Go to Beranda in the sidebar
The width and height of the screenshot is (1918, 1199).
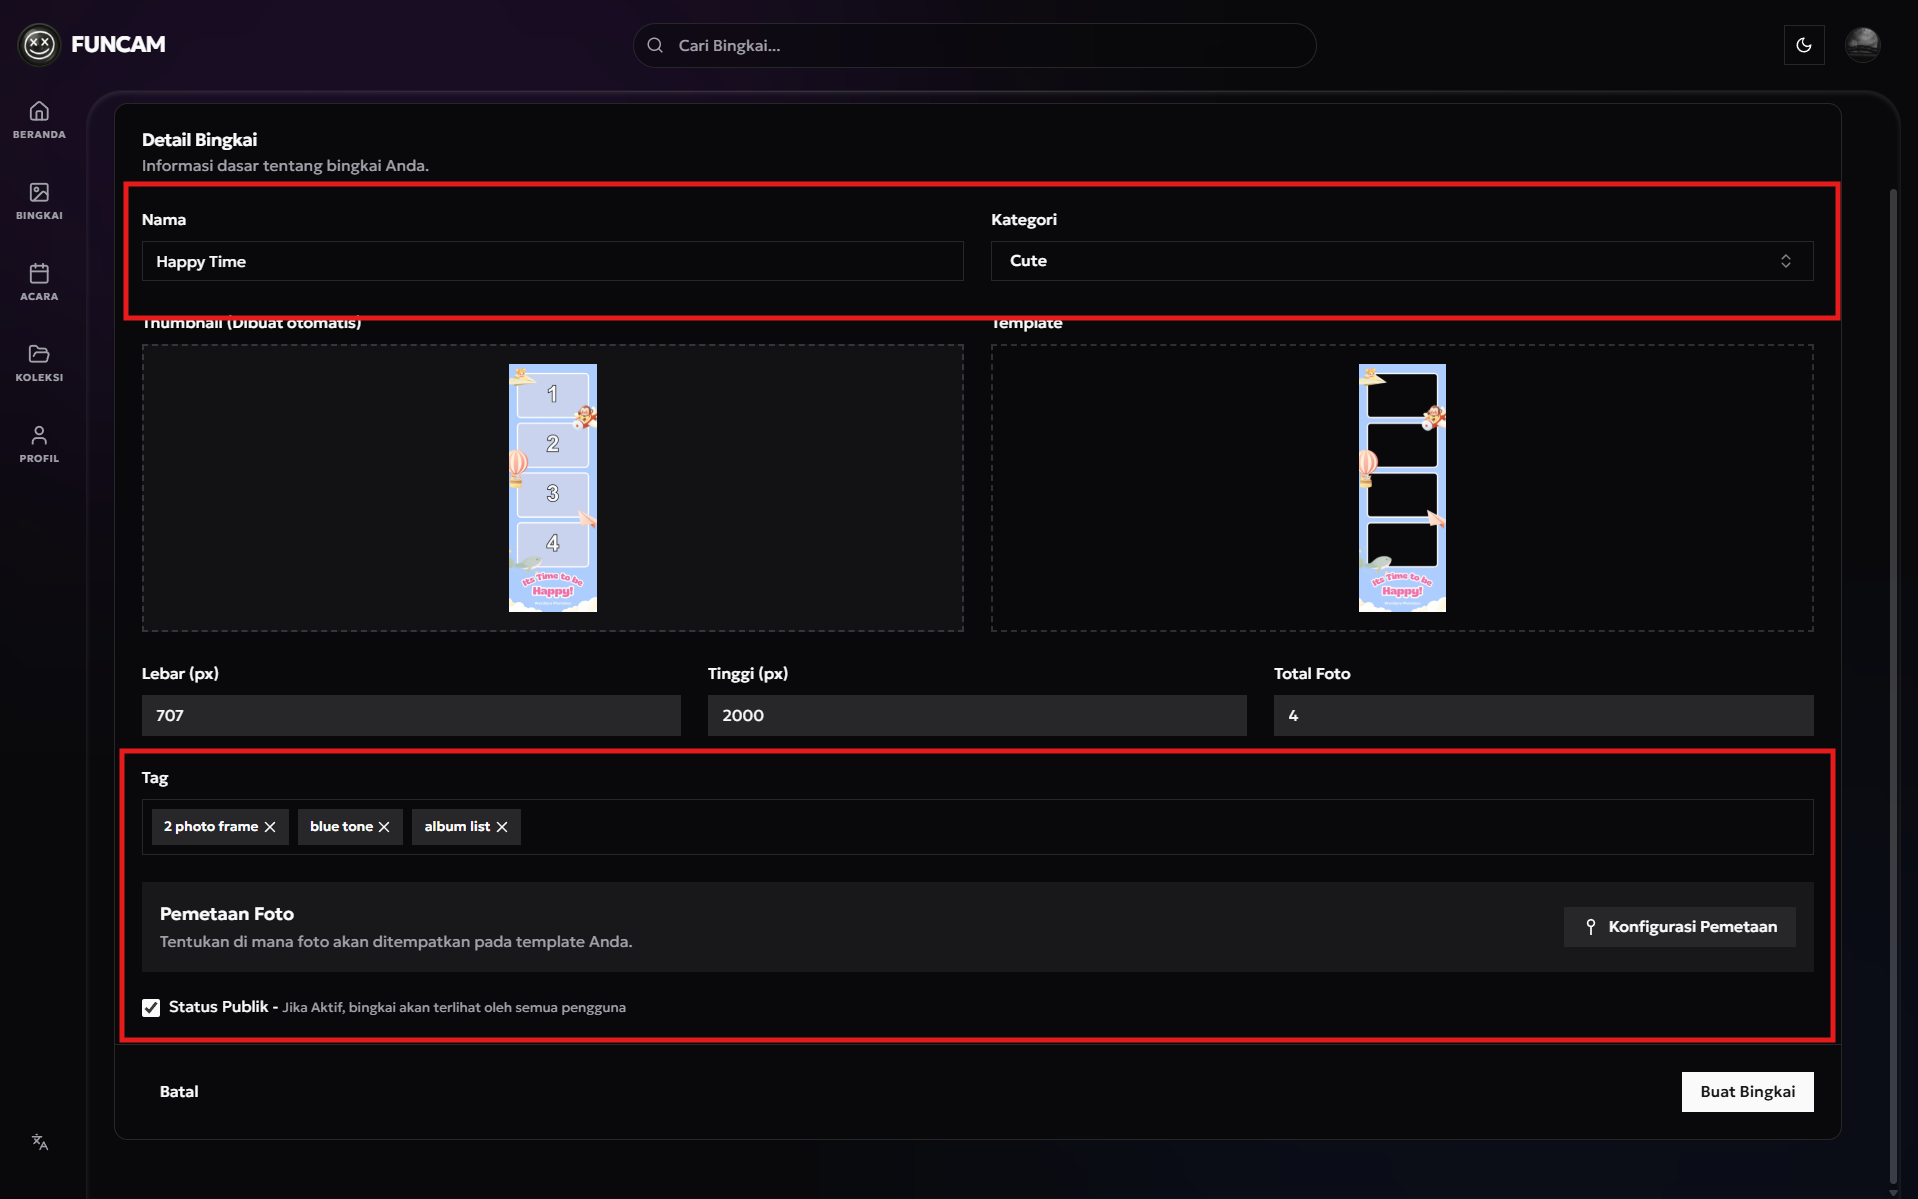39,119
